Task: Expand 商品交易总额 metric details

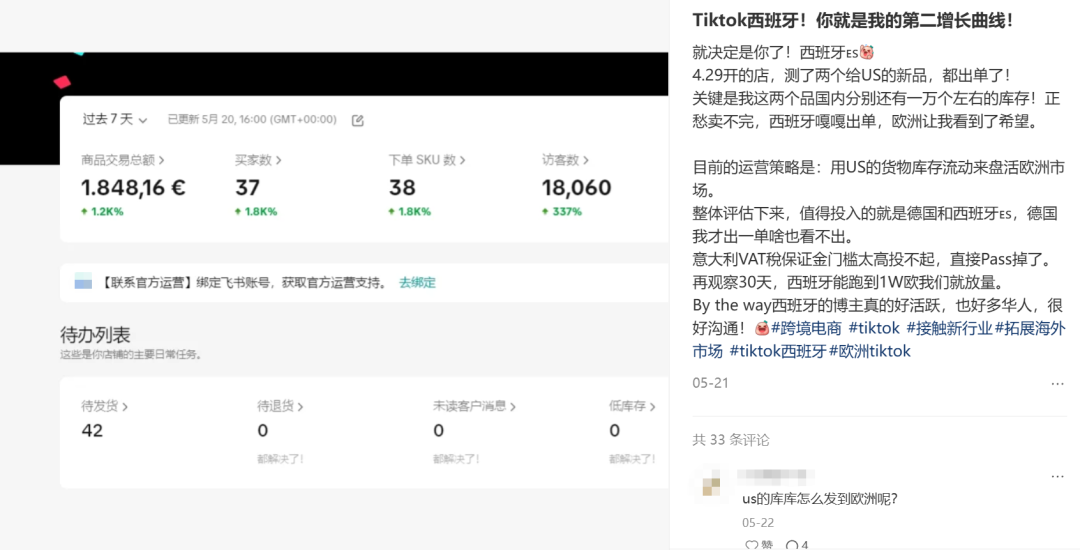Action: [x=123, y=160]
